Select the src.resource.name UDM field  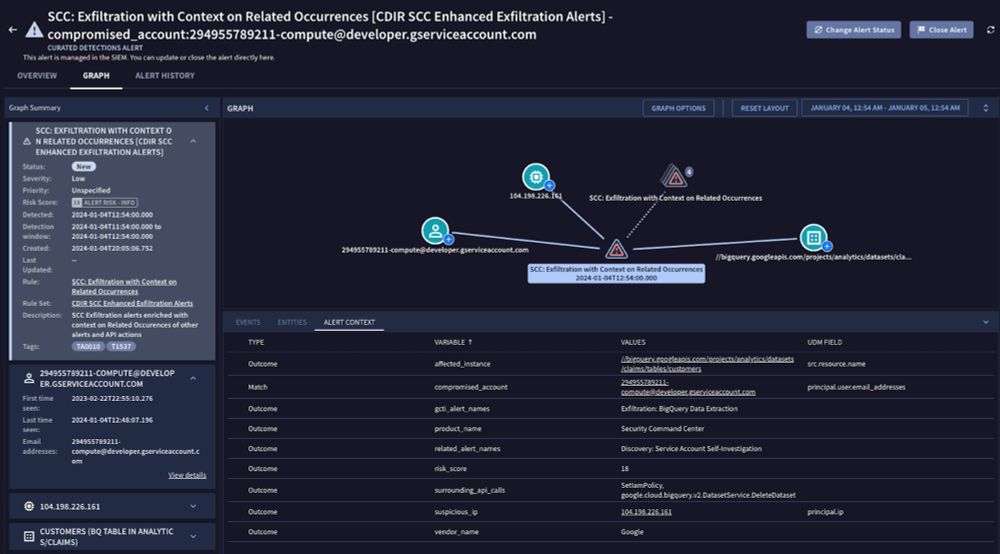(x=836, y=364)
